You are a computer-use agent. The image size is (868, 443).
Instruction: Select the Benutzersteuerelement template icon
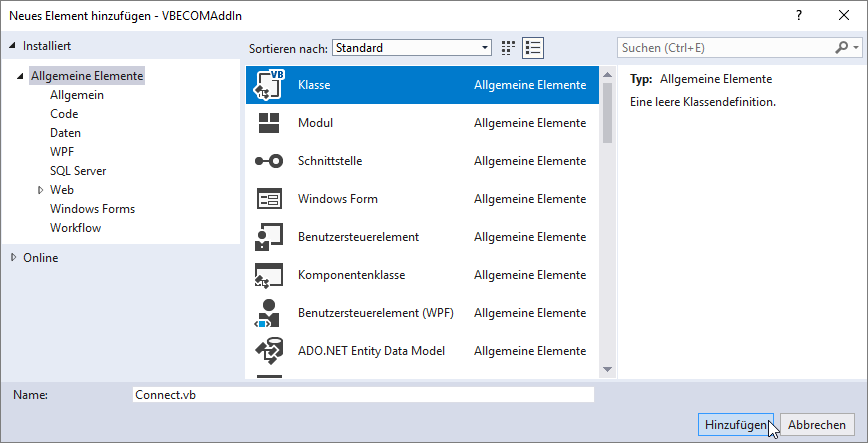[269, 237]
